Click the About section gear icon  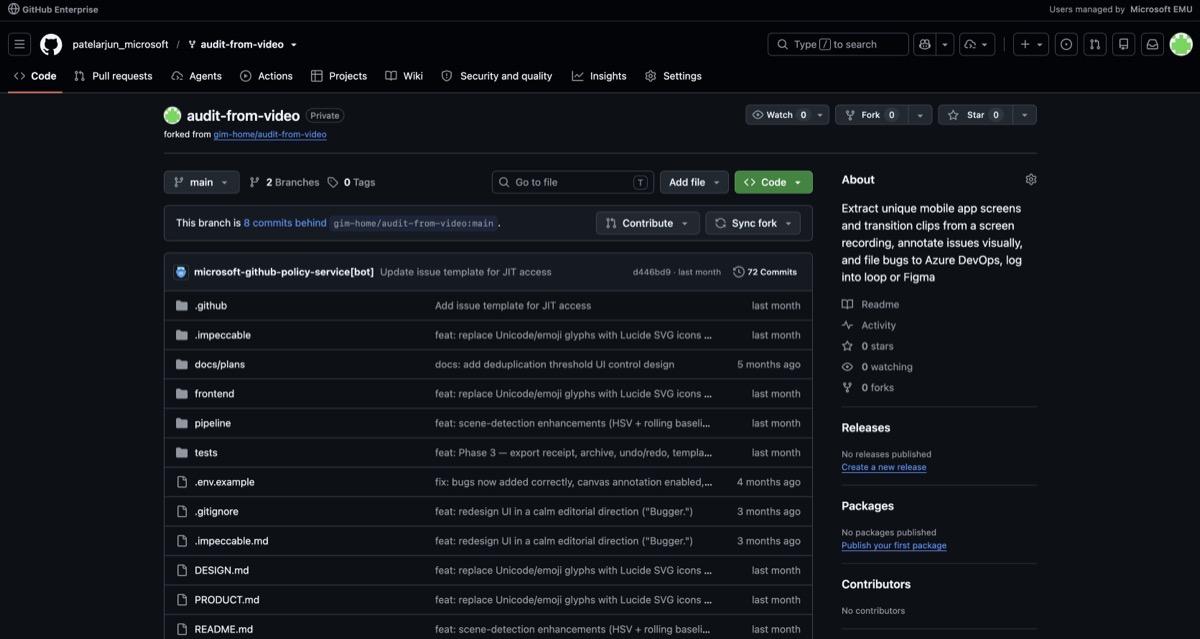(1031, 180)
